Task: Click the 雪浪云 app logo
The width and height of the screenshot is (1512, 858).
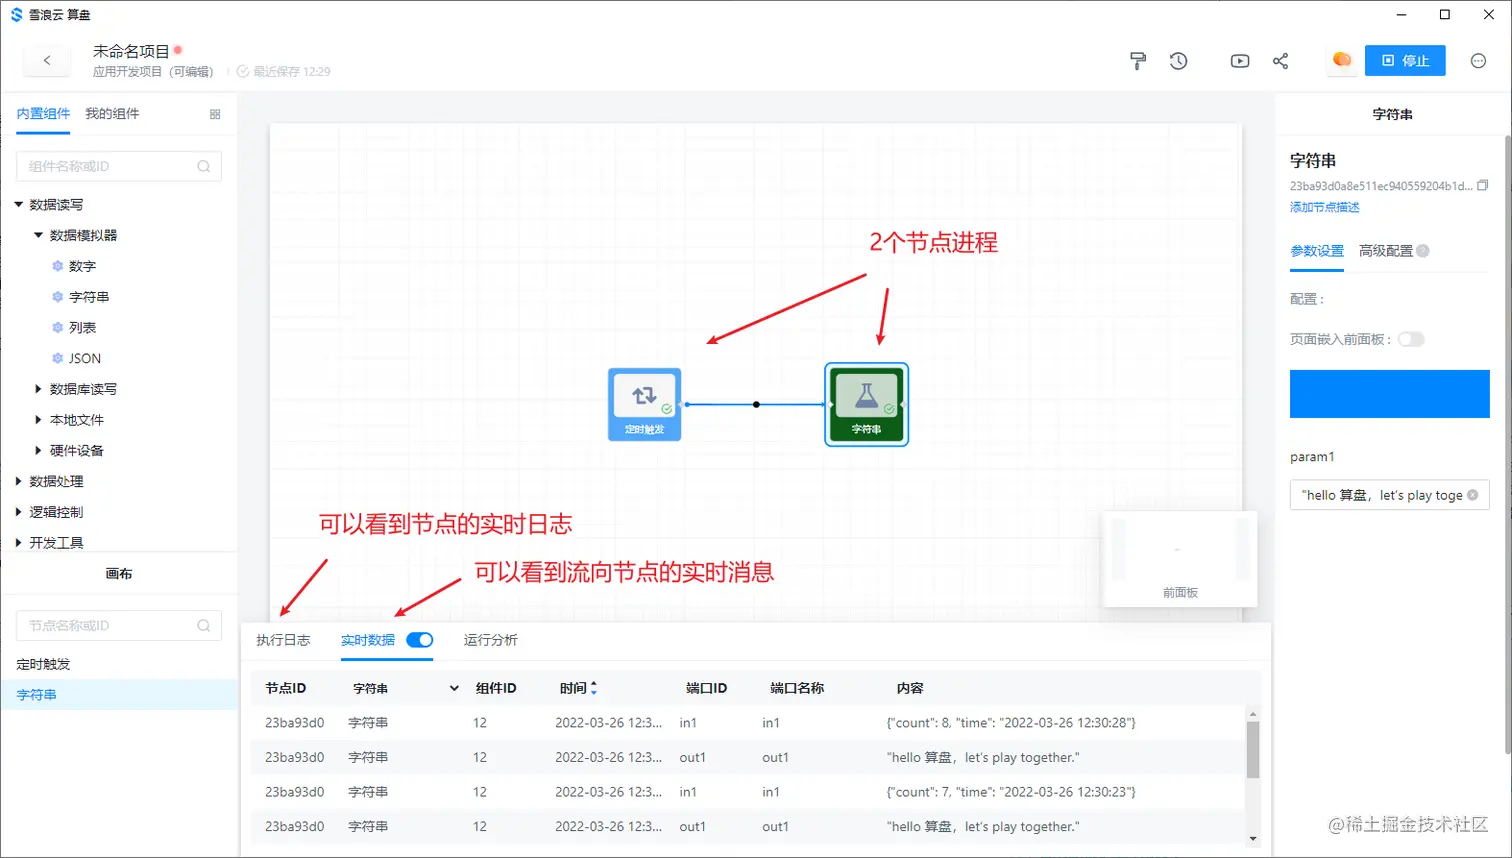Action: click(x=16, y=15)
